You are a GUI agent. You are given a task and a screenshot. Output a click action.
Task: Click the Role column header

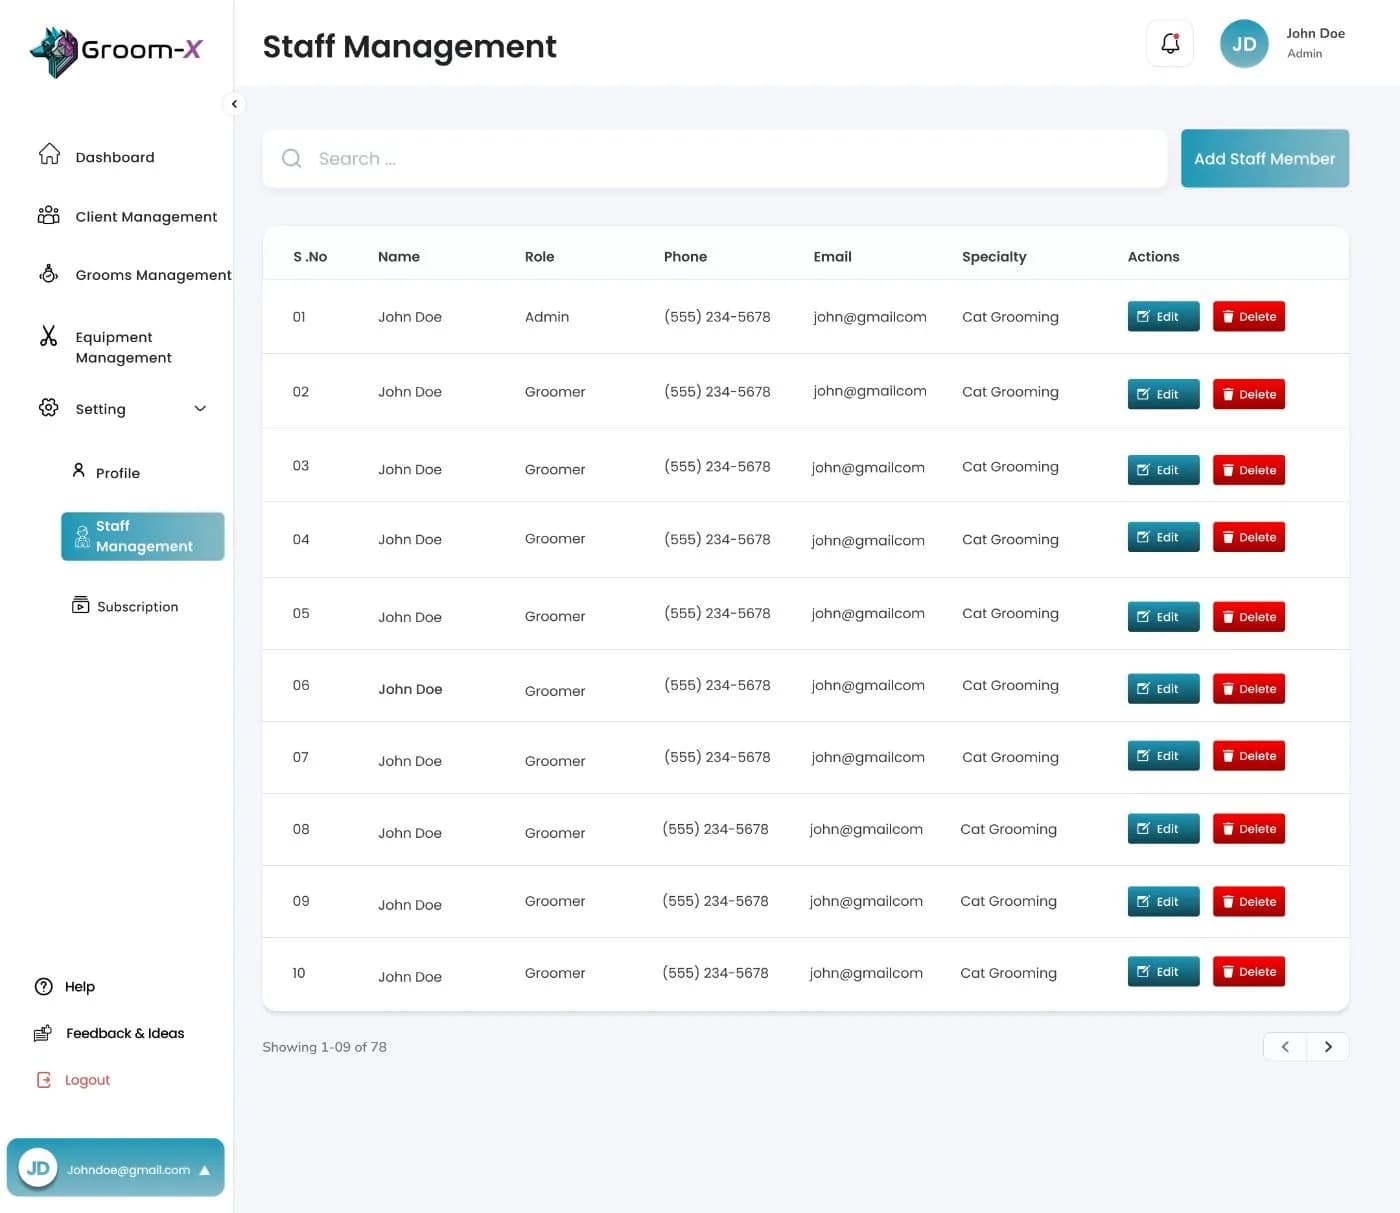point(539,257)
